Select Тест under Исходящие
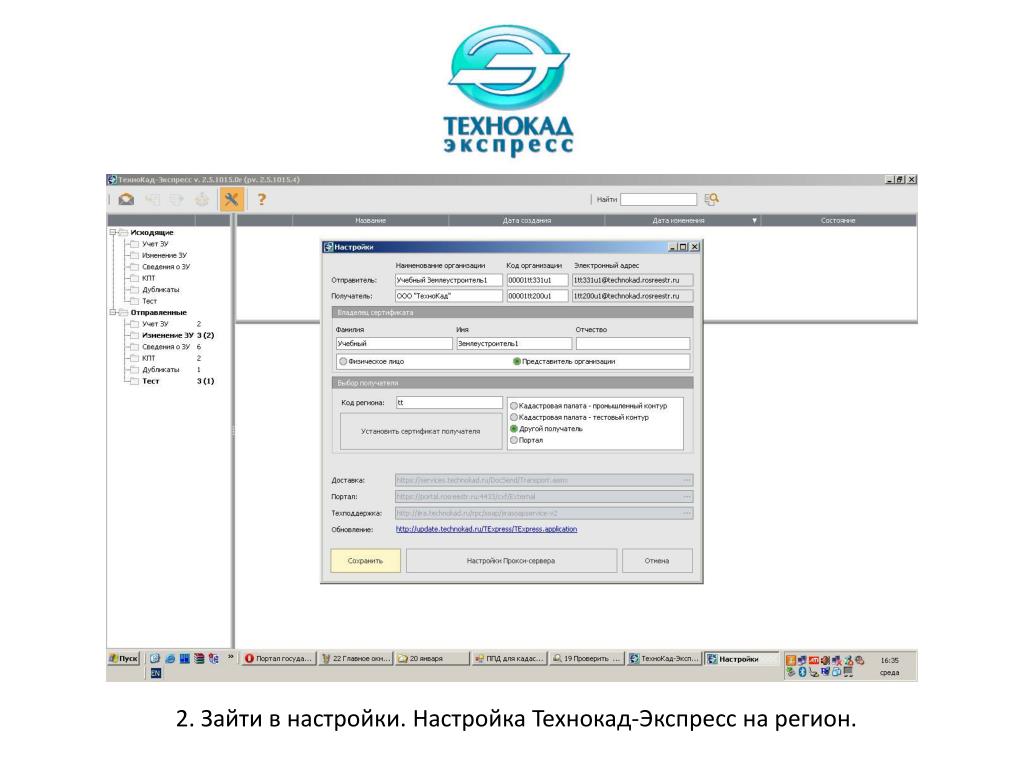Viewport: 1024px width, 768px height. [x=150, y=301]
